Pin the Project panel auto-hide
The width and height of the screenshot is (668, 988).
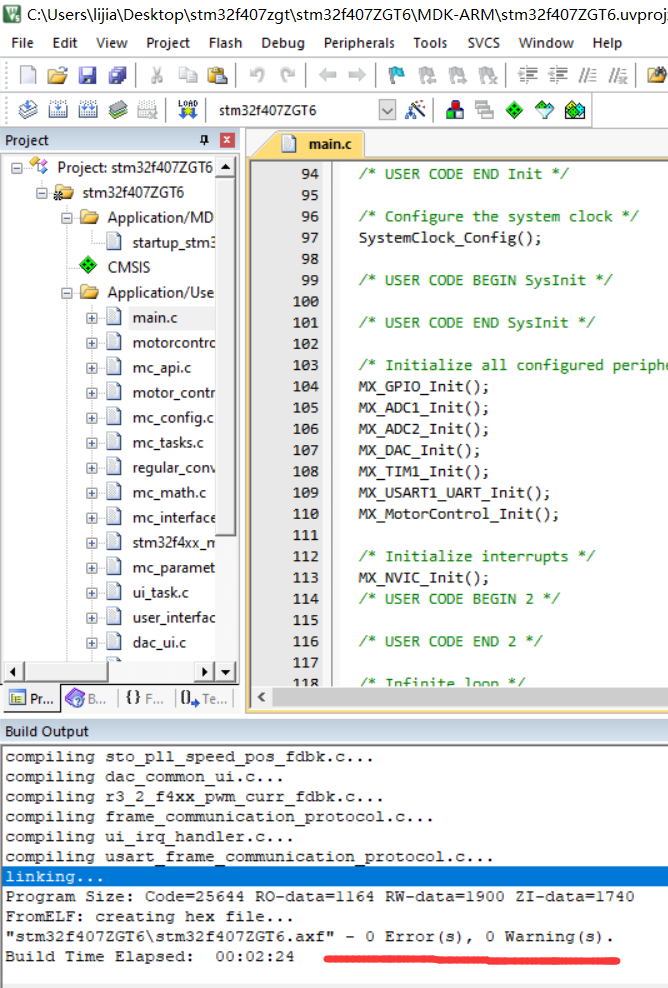204,140
